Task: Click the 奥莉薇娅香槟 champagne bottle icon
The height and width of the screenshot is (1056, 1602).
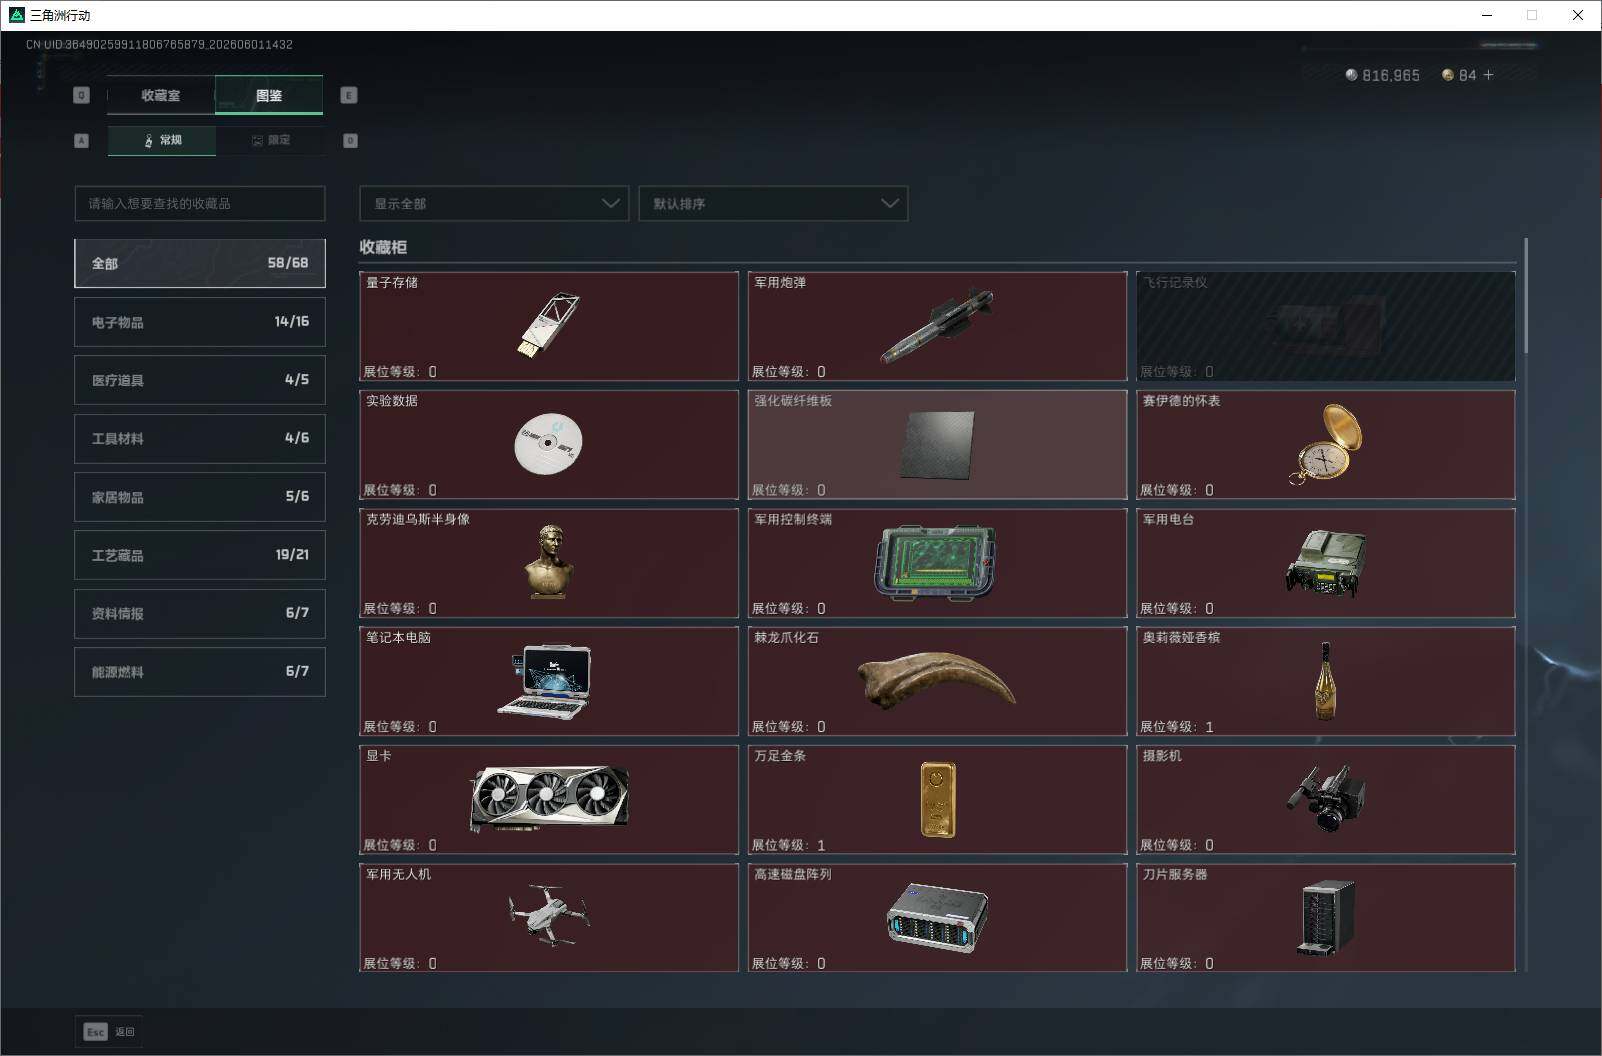Action: pos(1325,681)
